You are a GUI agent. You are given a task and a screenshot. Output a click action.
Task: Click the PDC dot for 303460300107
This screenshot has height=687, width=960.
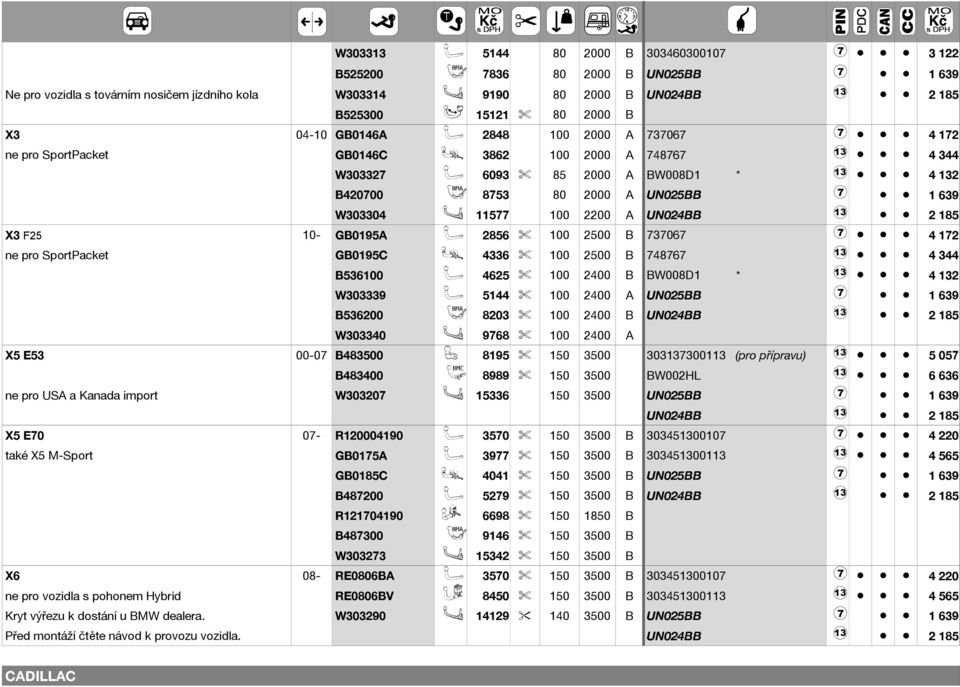click(x=861, y=53)
